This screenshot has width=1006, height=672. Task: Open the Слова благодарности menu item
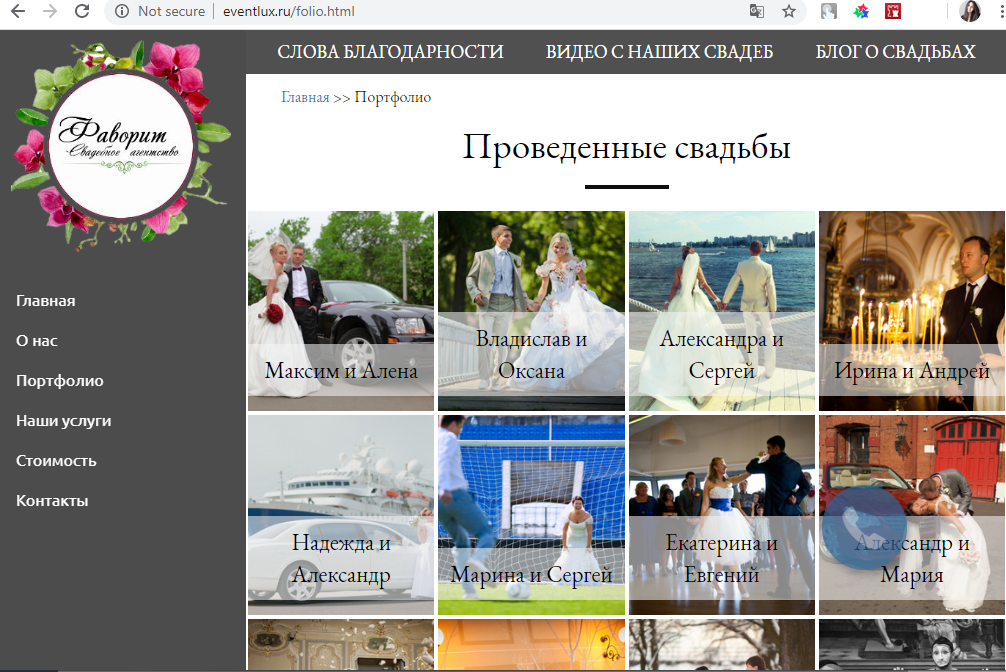pos(390,51)
